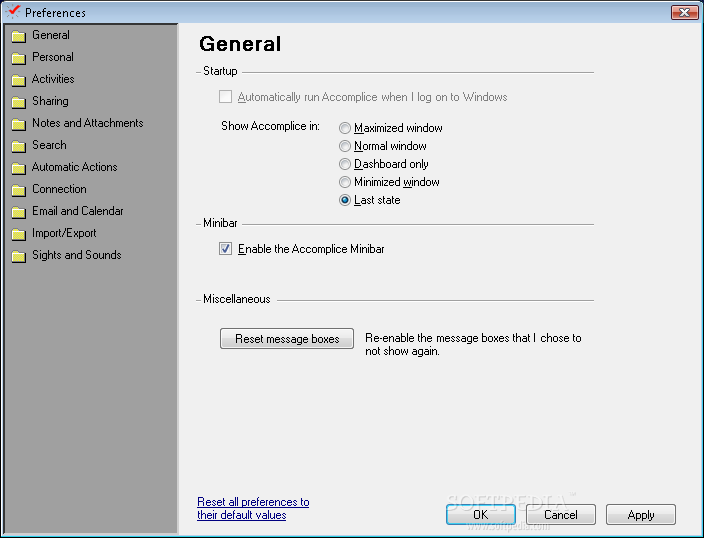Open Automatic Actions settings
The height and width of the screenshot is (538, 704).
75,167
